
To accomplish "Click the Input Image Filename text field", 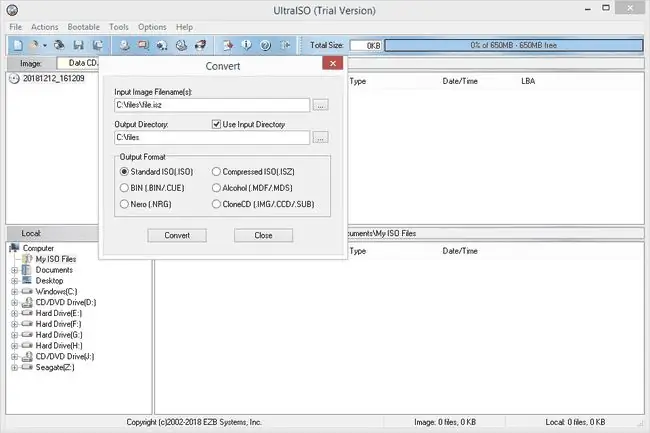I will 212,105.
